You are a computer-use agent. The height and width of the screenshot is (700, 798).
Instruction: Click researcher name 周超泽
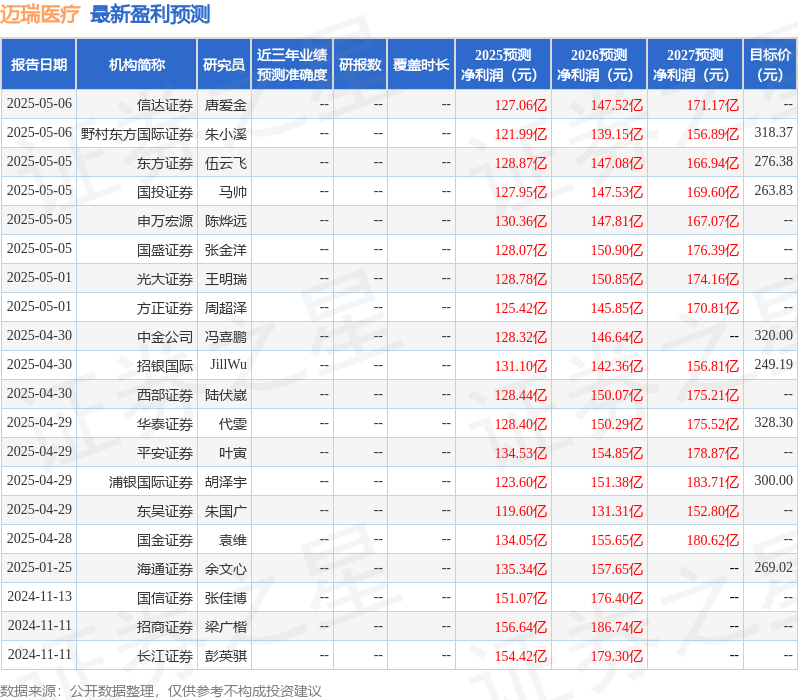pyautogui.click(x=226, y=309)
